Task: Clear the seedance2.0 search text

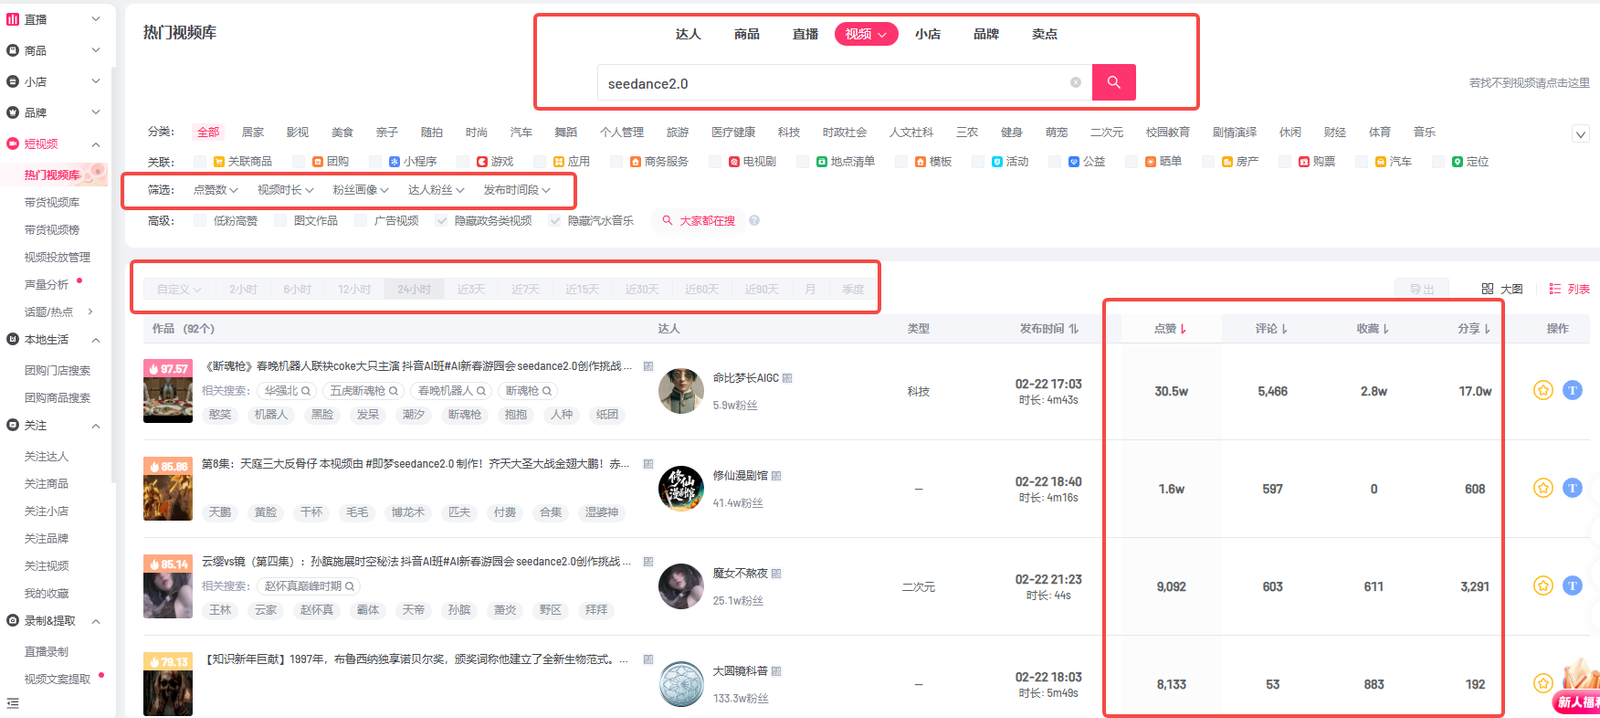Action: coord(1075,83)
